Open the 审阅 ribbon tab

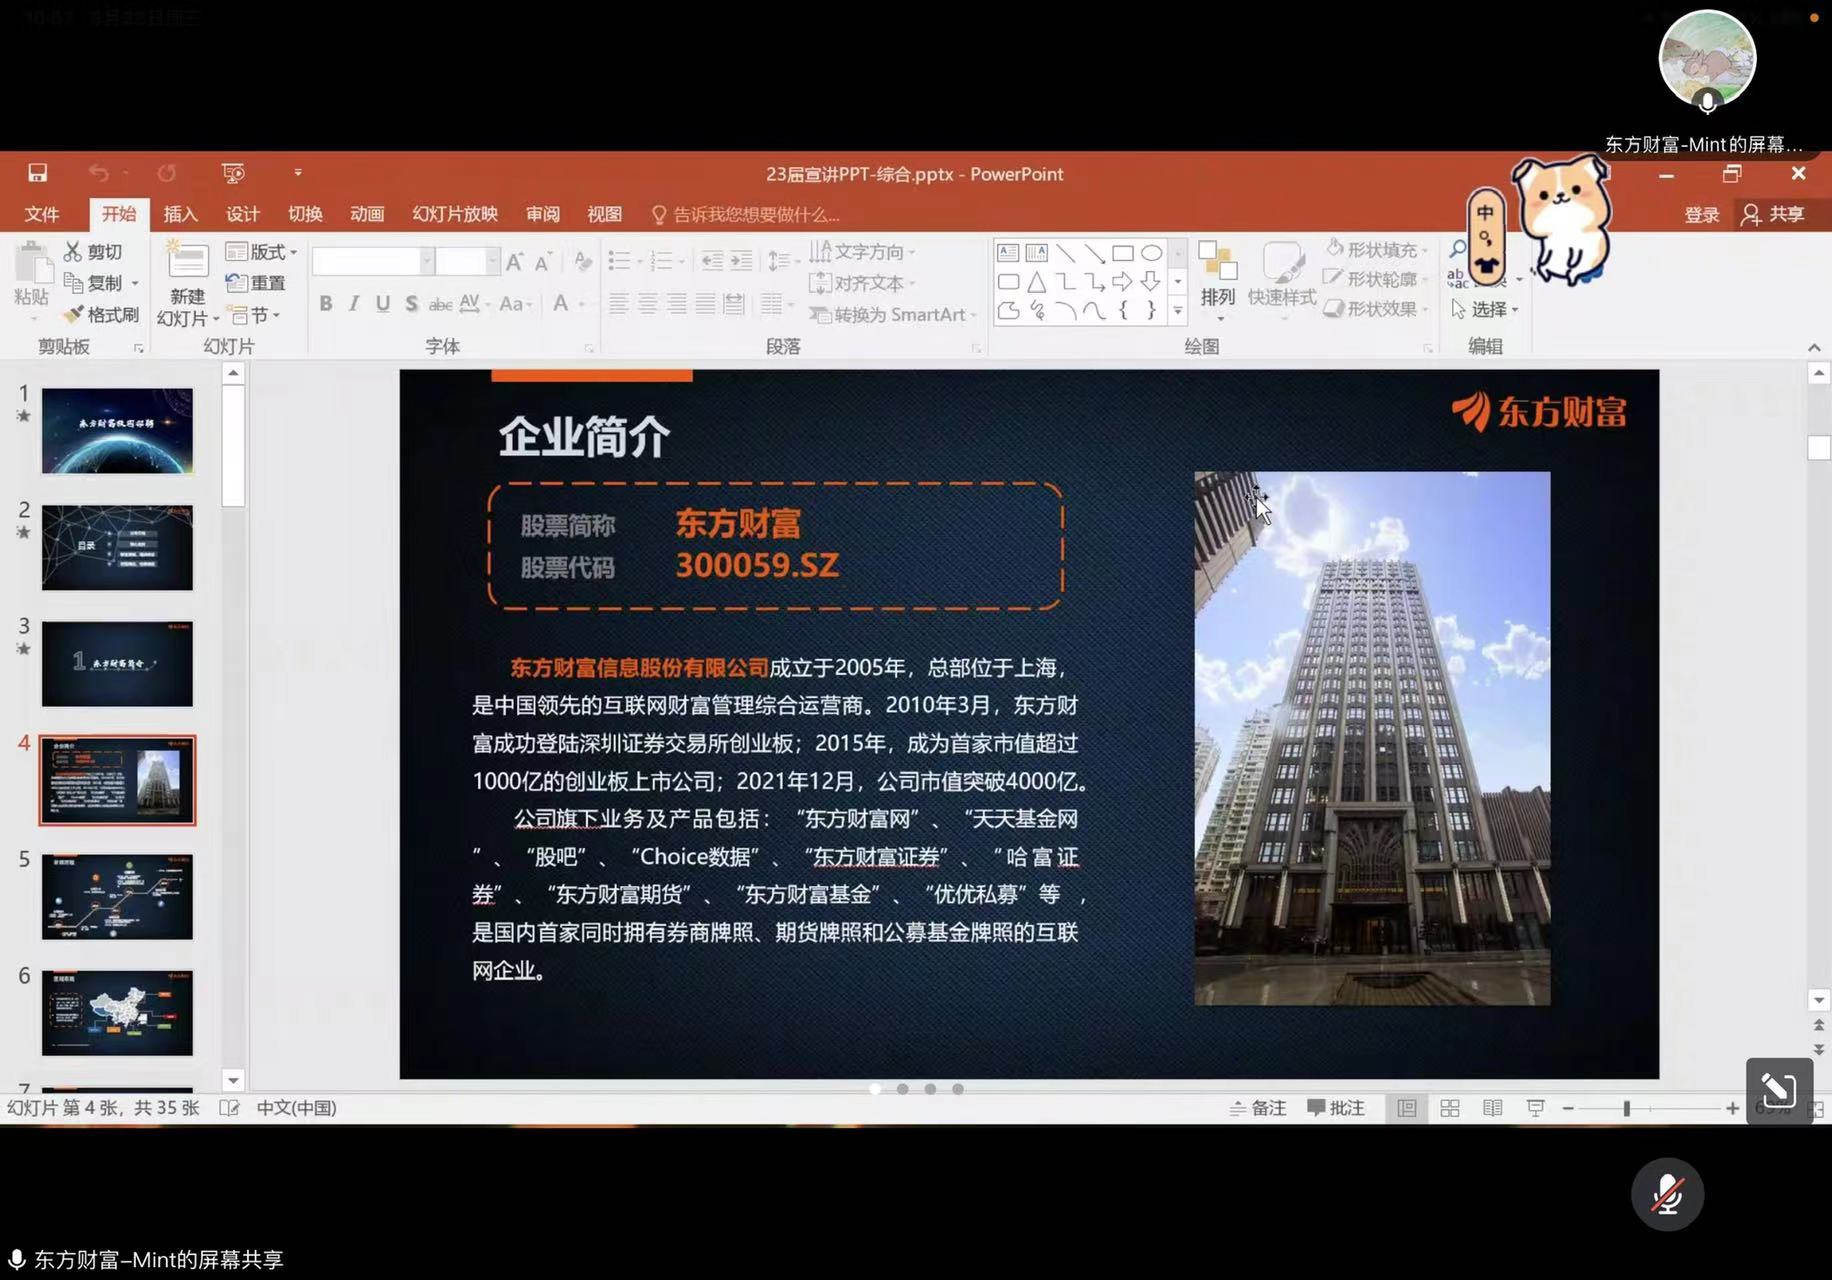(543, 214)
